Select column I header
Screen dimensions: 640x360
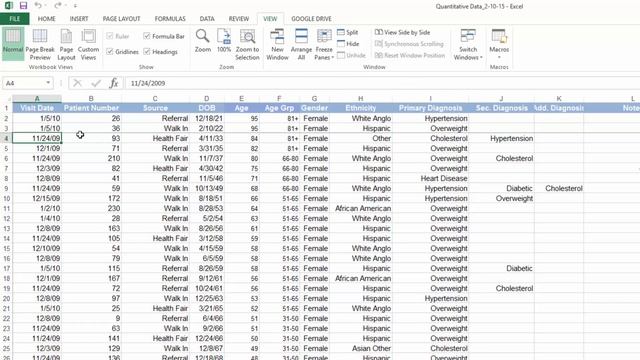pos(430,98)
